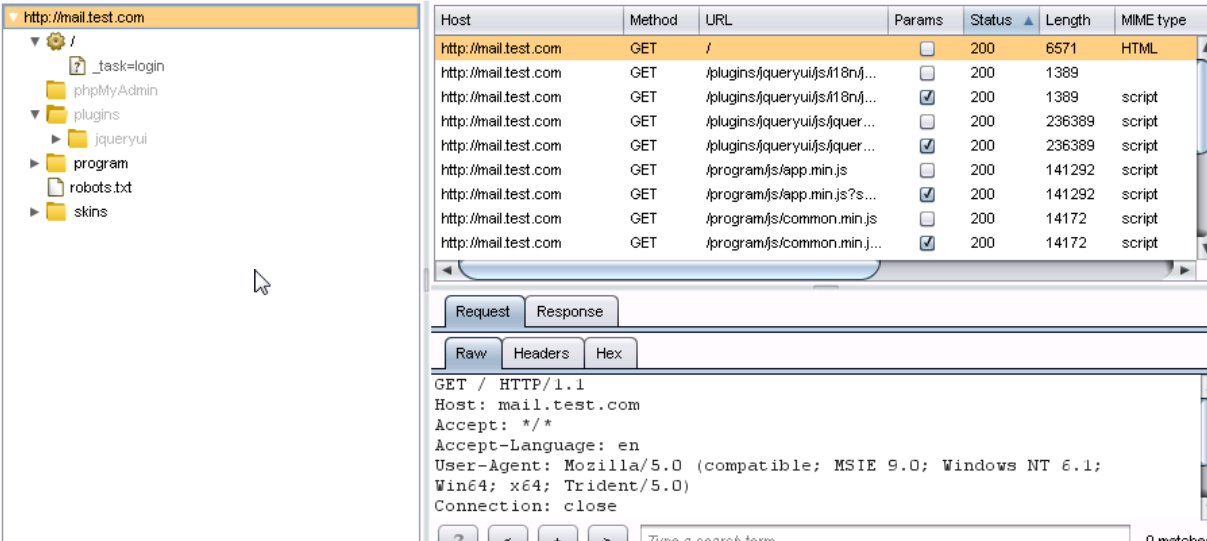Image resolution: width=1207 pixels, height=541 pixels.
Task: Sort table by URL column
Action: coord(793,20)
